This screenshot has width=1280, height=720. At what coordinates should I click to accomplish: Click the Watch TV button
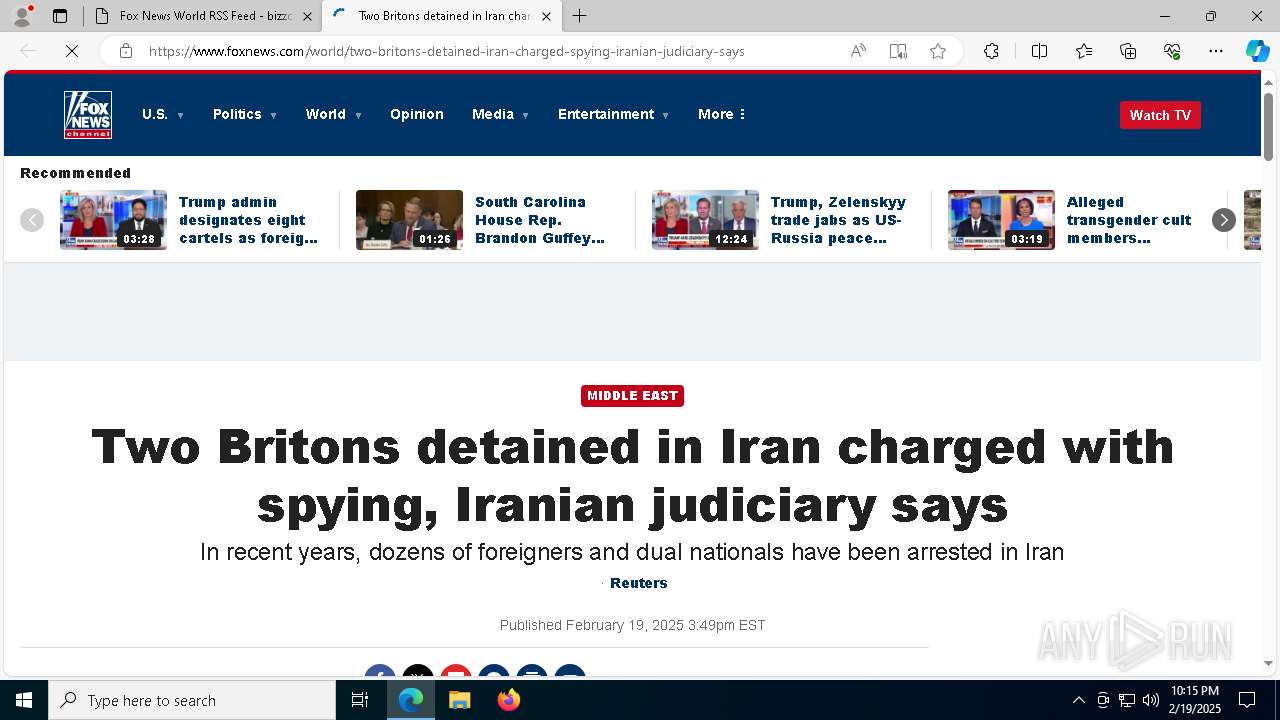[x=1160, y=115]
